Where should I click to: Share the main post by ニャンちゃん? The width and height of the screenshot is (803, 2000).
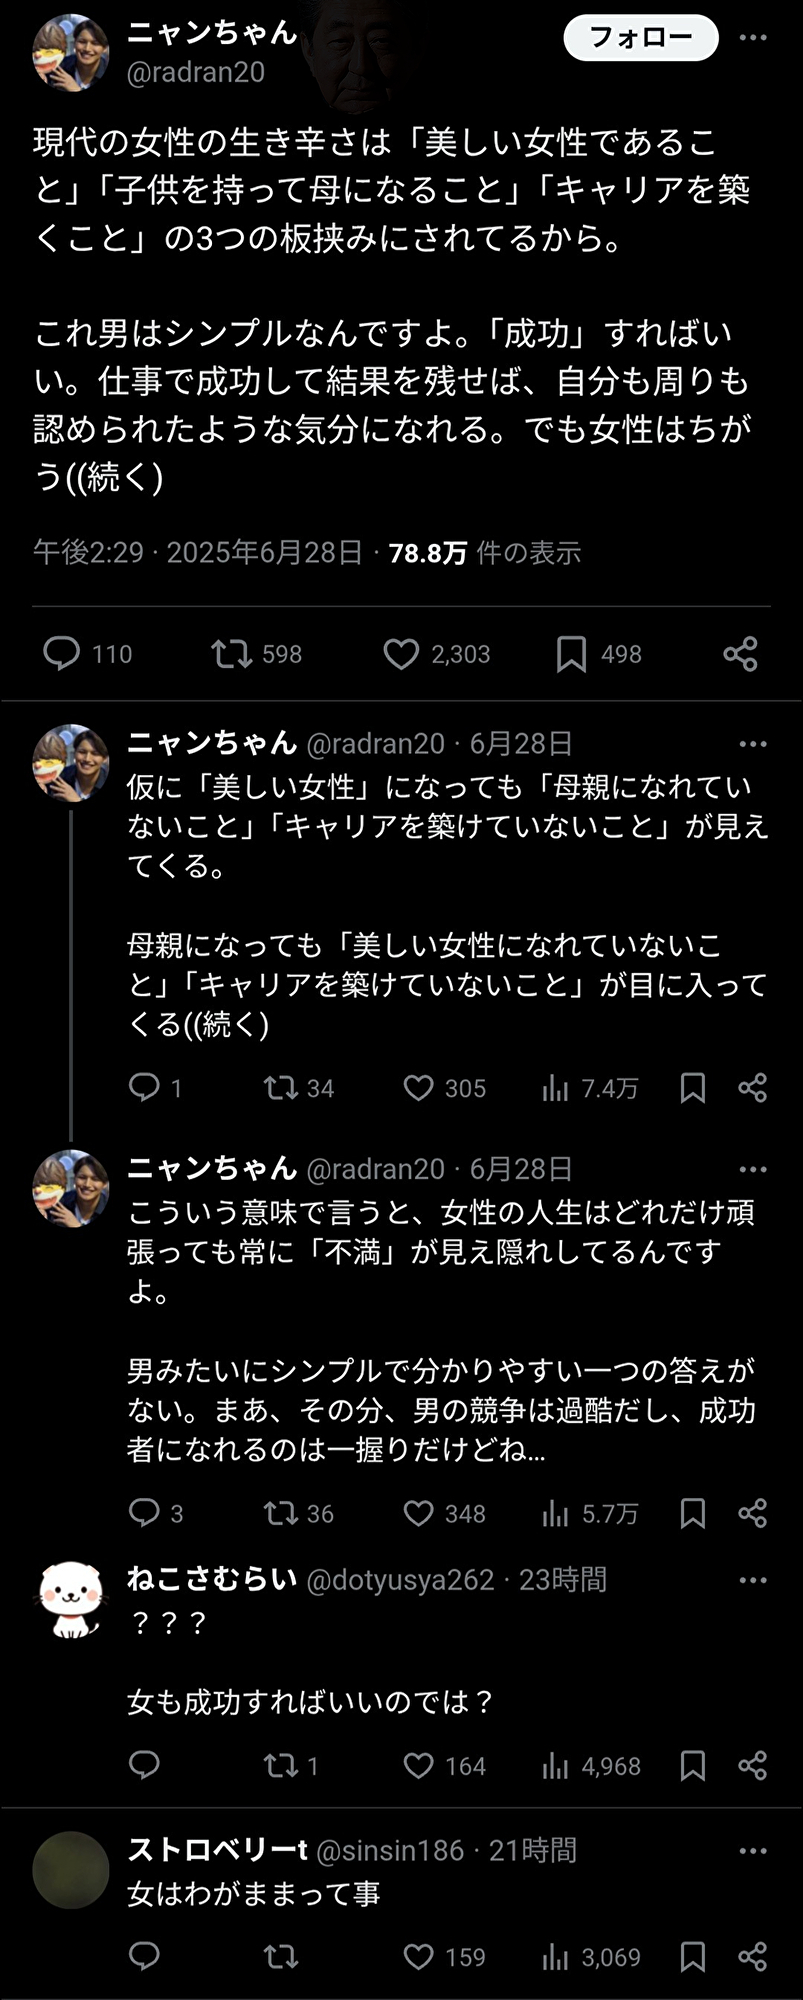(740, 654)
